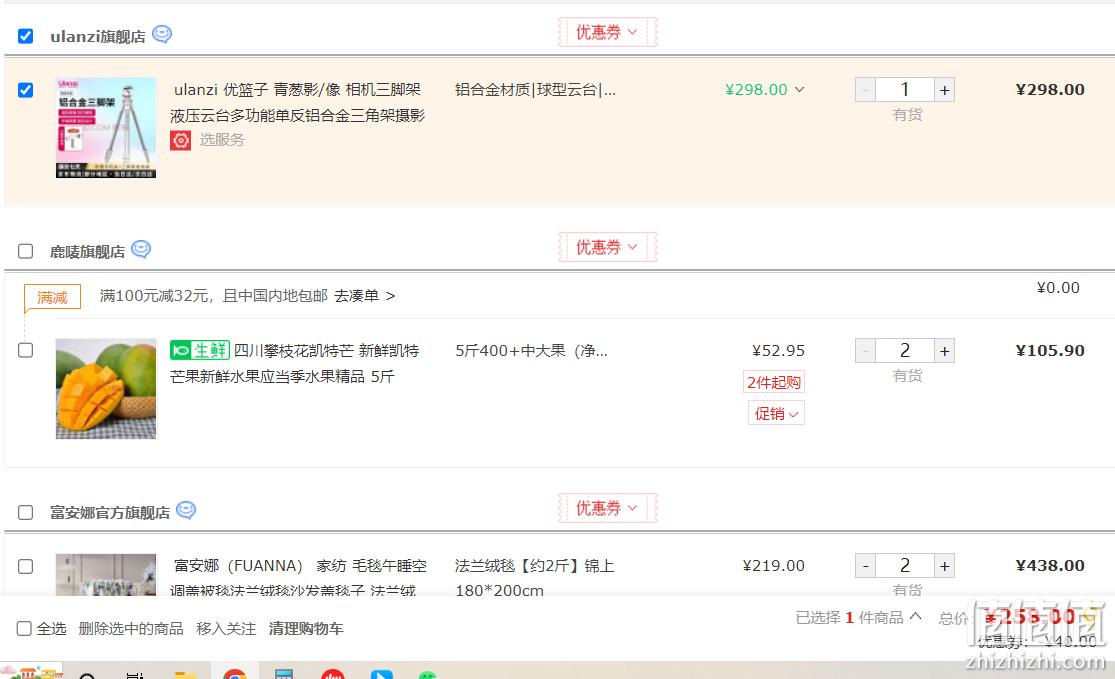Increase tripod quantity with plus button
Image resolution: width=1115 pixels, height=679 pixels.
pyautogui.click(x=944, y=90)
